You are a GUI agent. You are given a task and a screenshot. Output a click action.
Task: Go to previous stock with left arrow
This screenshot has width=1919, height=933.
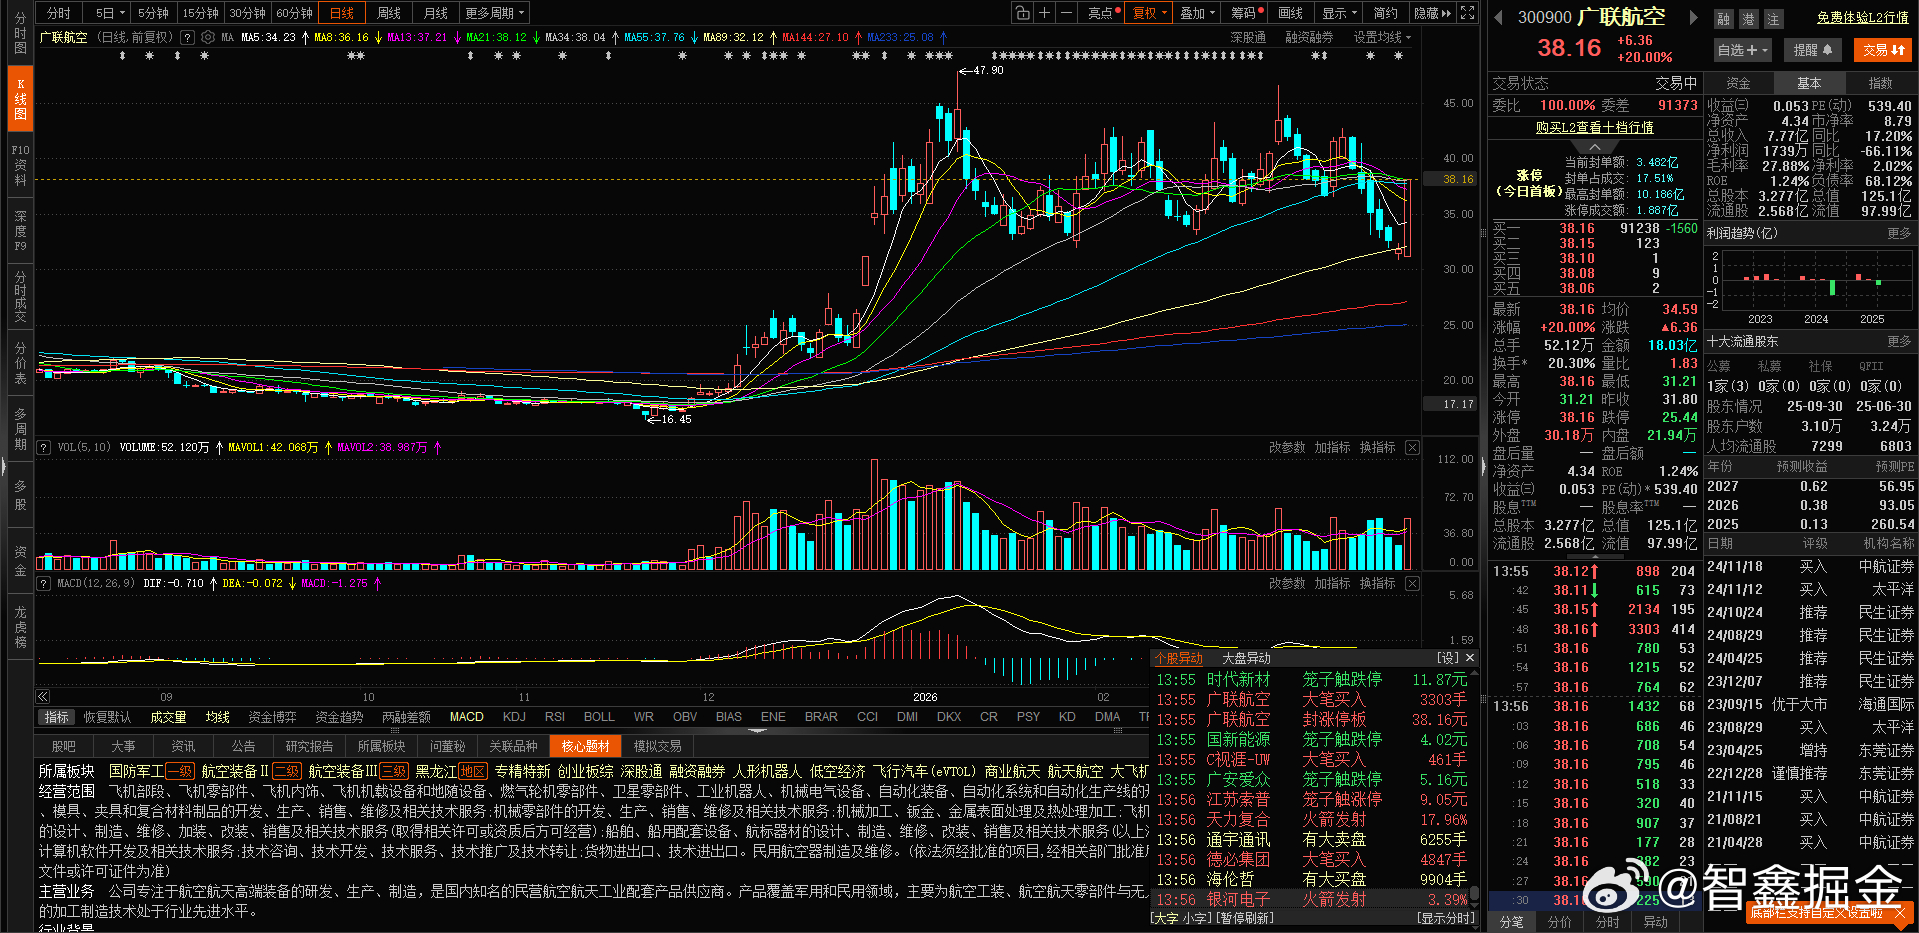(1498, 17)
